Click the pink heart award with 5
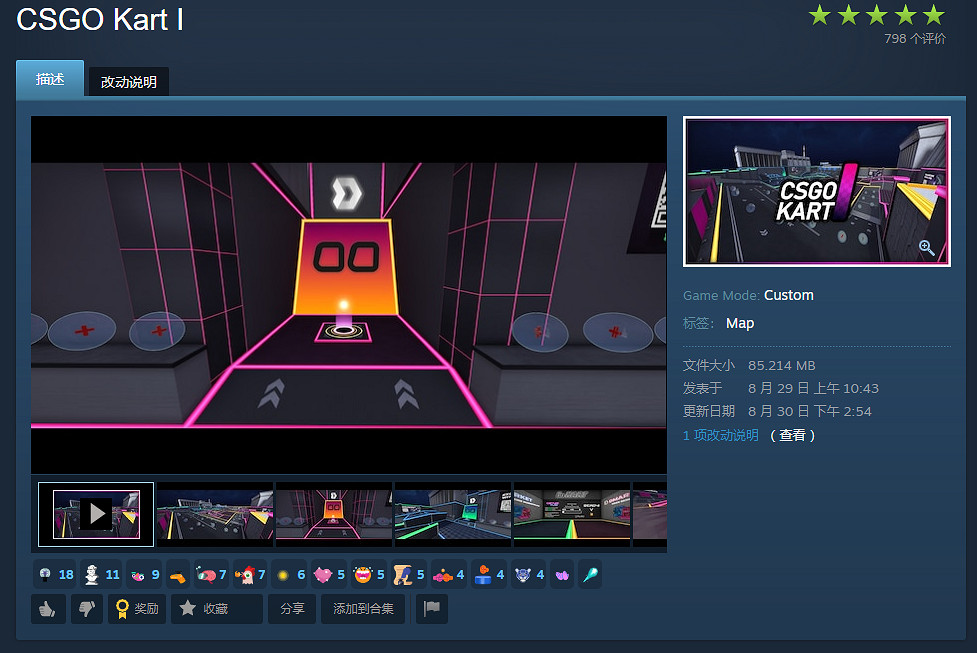The width and height of the screenshot is (977, 653). (329, 575)
